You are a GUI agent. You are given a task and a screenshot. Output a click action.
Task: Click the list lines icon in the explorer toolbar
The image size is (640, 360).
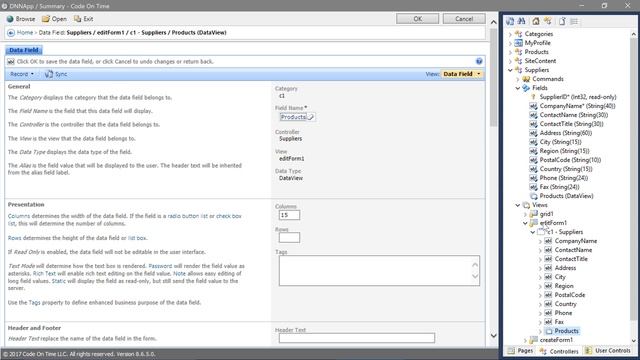pyautogui.click(x=574, y=21)
